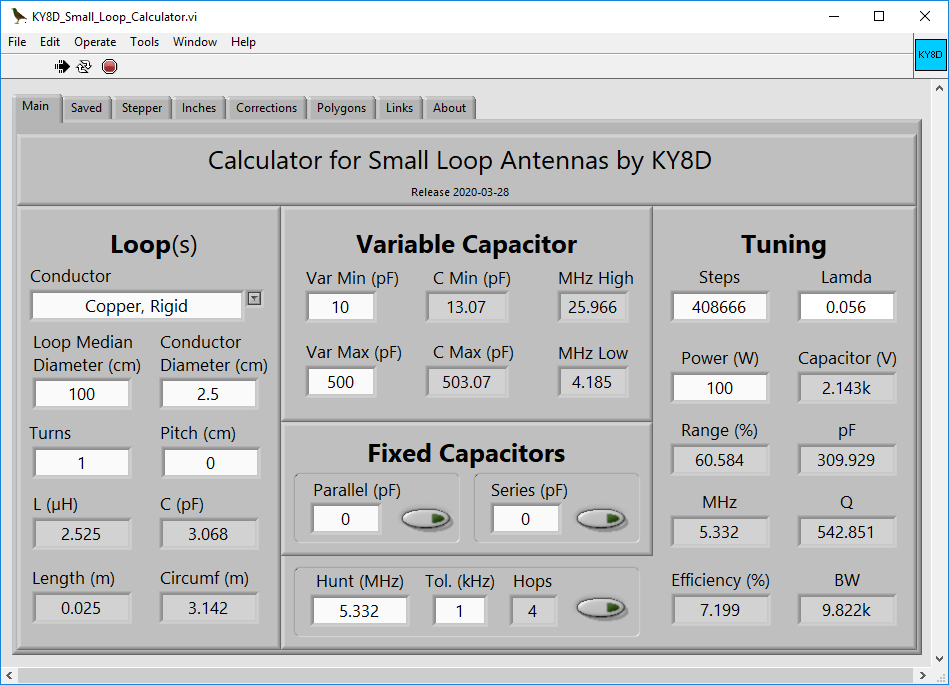Click the horizontal scrollbar right arrow

tap(922, 675)
